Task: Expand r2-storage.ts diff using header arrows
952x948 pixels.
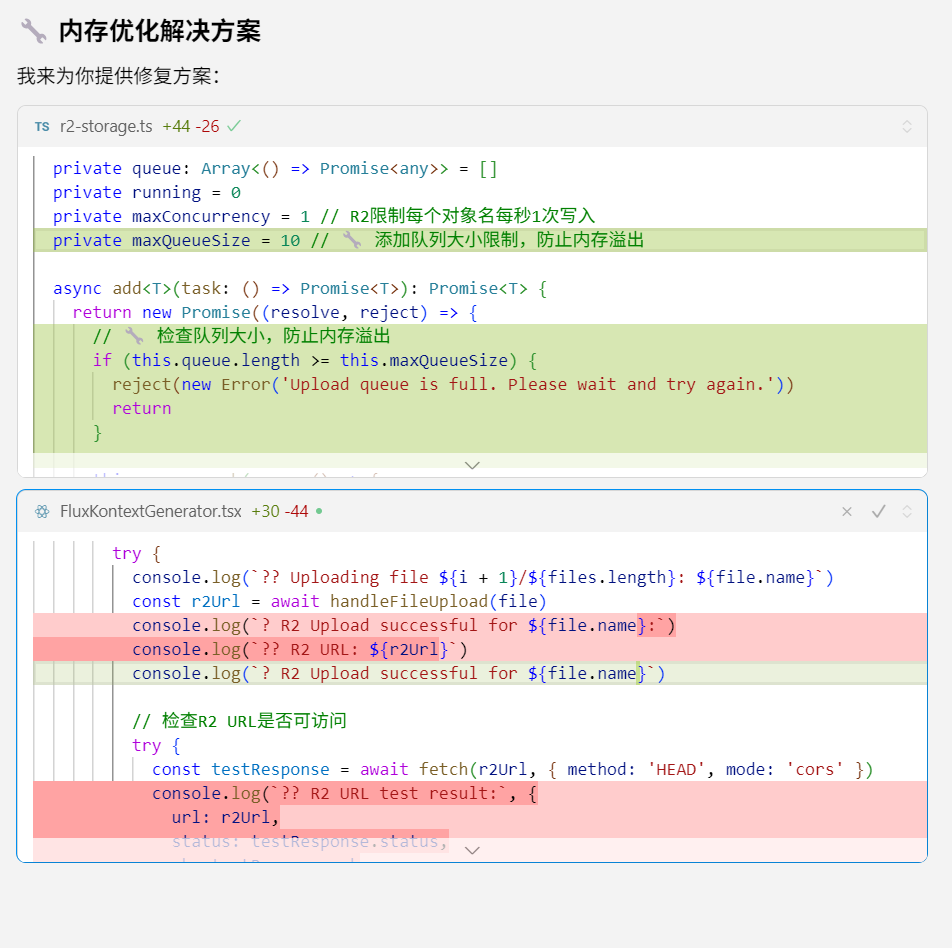Action: 906,126
